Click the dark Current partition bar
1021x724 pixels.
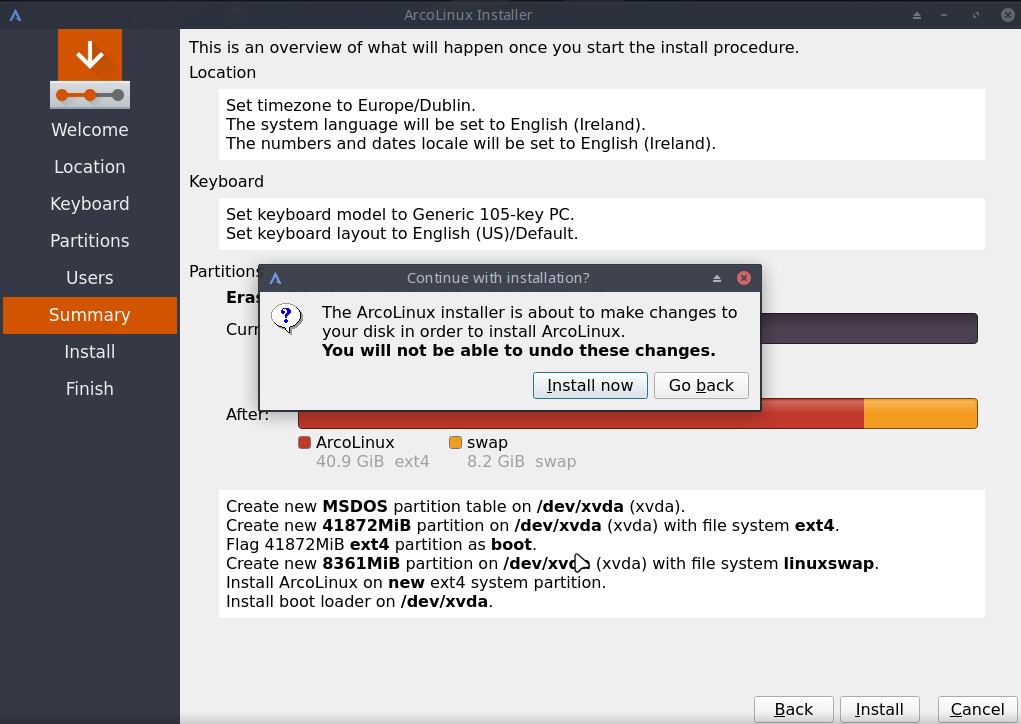pyautogui.click(x=869, y=329)
